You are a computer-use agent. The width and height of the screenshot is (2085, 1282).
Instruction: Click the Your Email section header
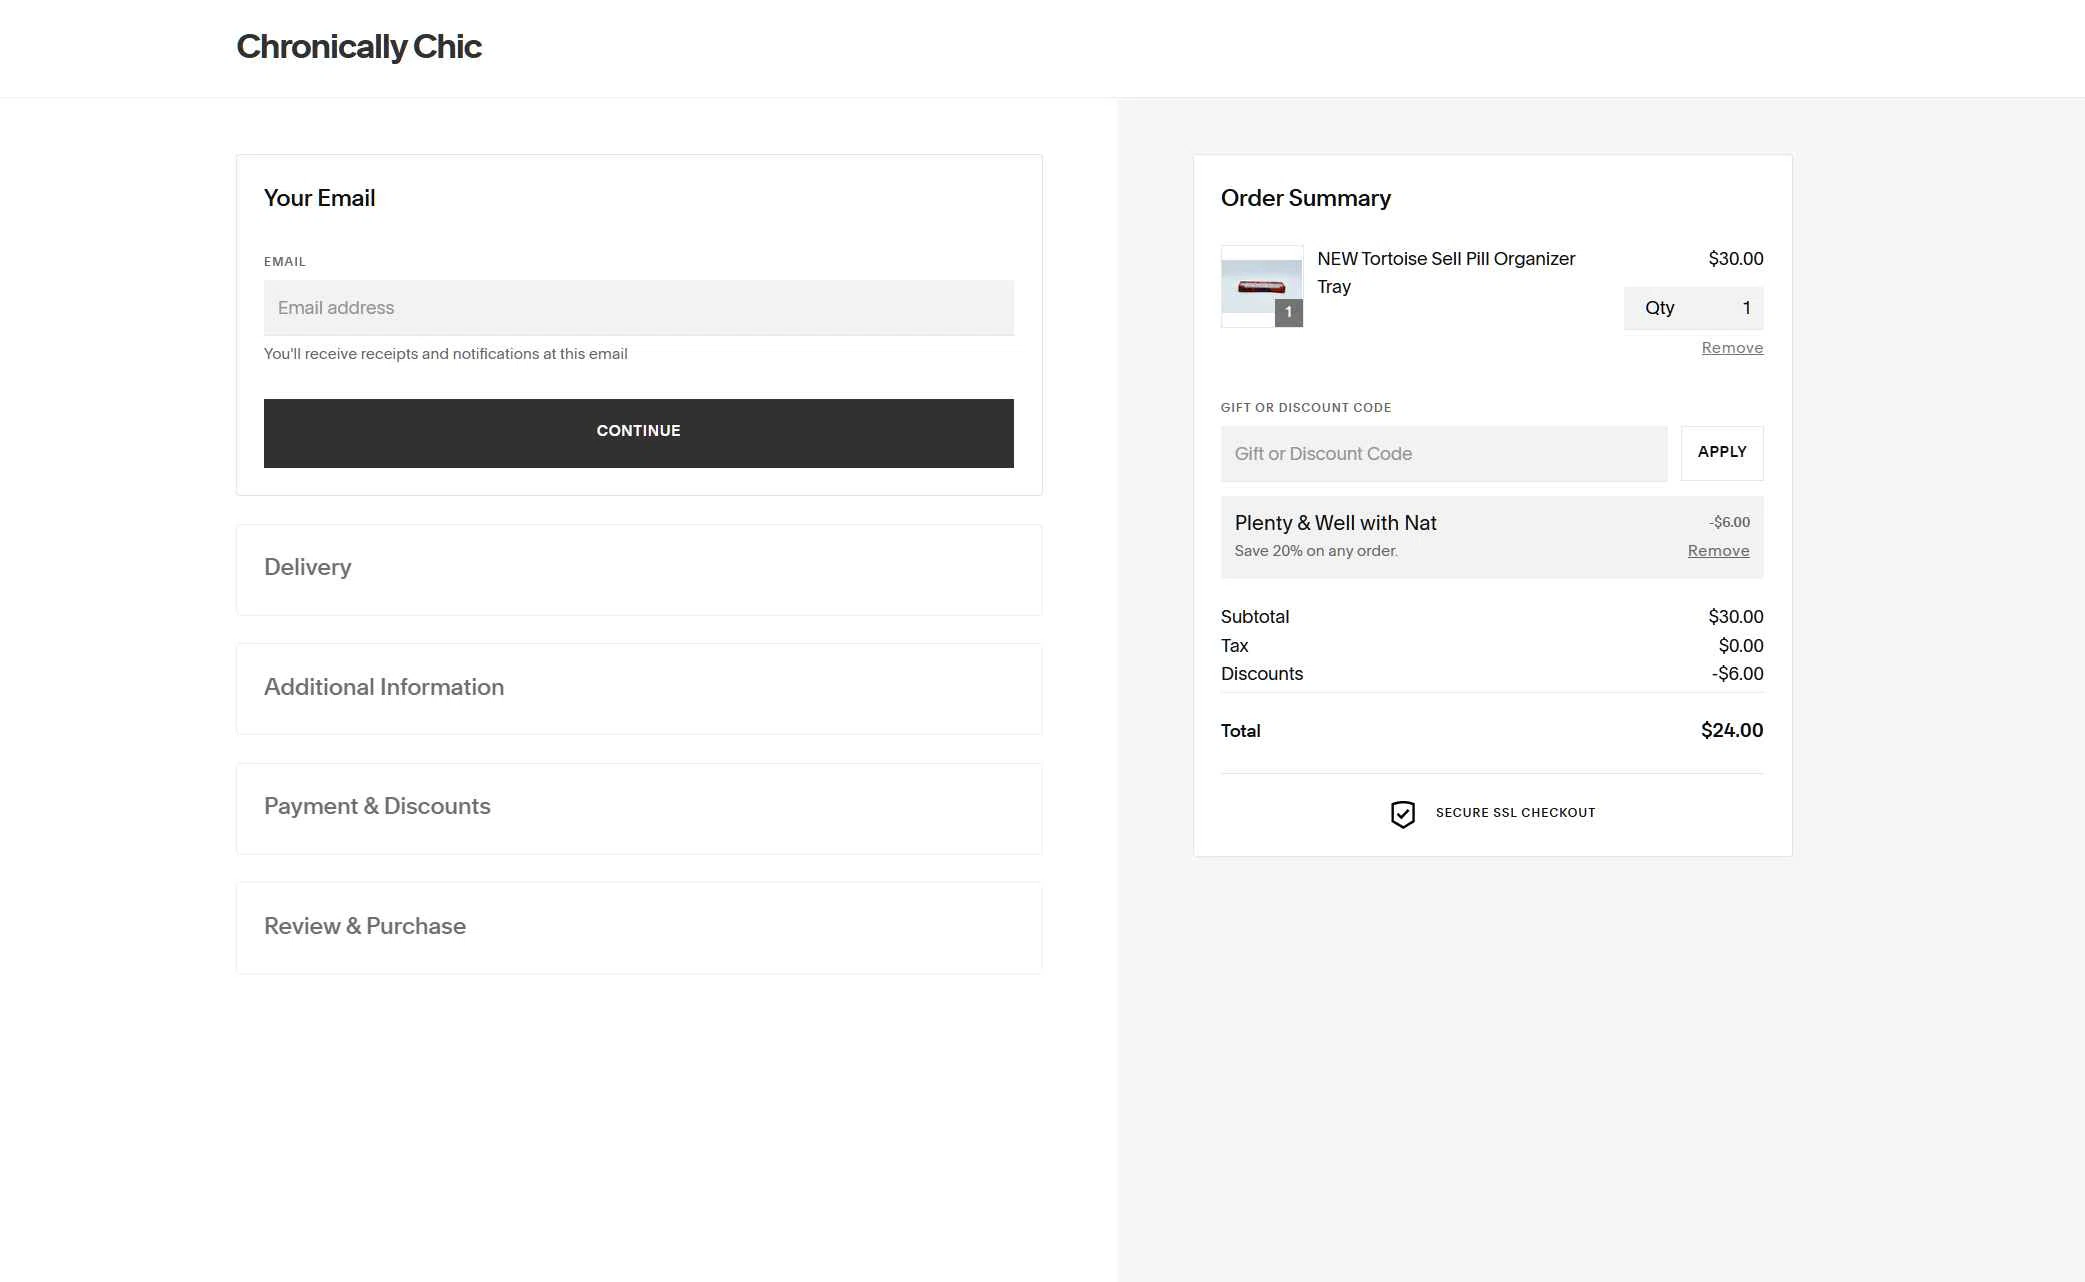[319, 197]
